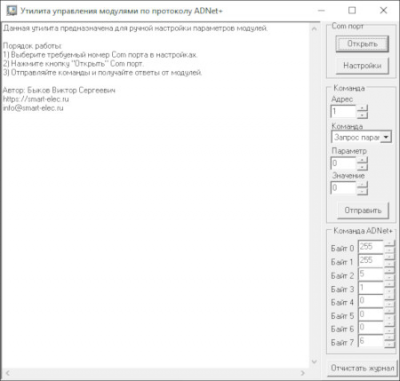
Task: Click the Значение input field
Action: (343, 188)
